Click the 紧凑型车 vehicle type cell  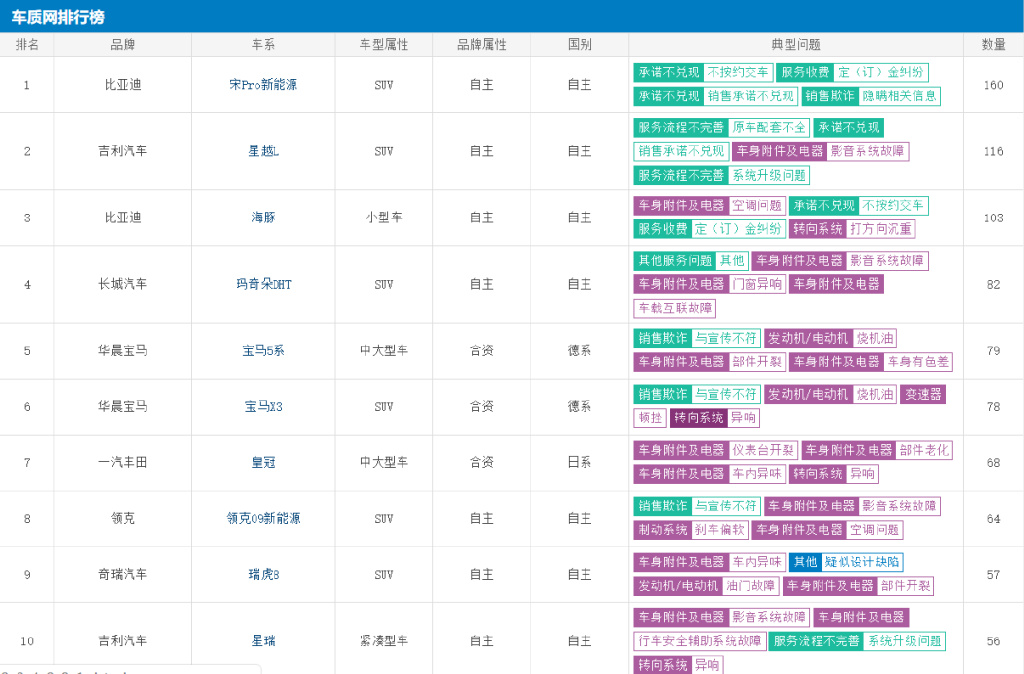click(383, 641)
